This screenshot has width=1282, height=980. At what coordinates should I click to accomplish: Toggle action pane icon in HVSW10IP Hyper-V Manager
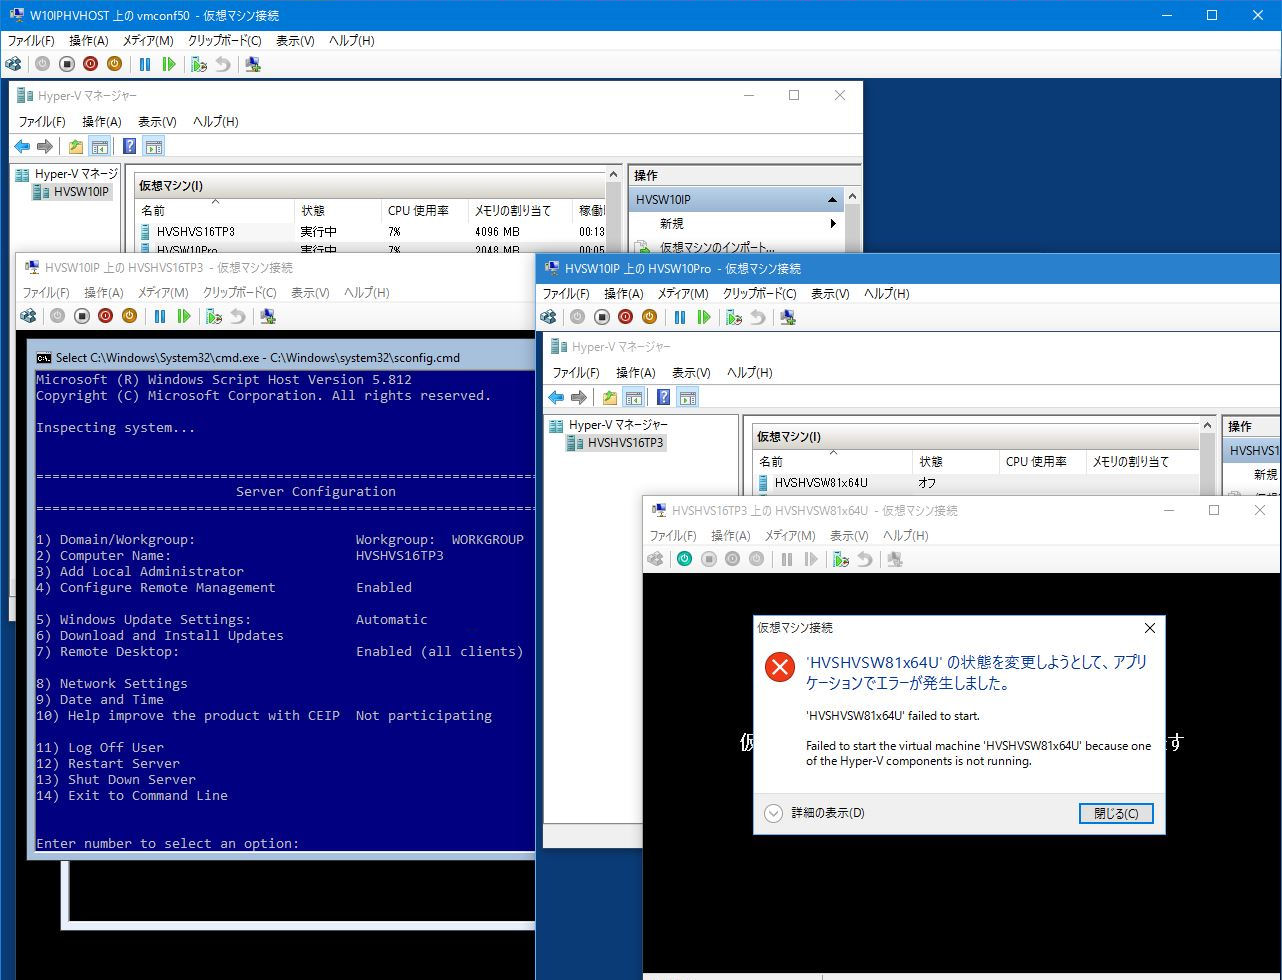point(153,146)
